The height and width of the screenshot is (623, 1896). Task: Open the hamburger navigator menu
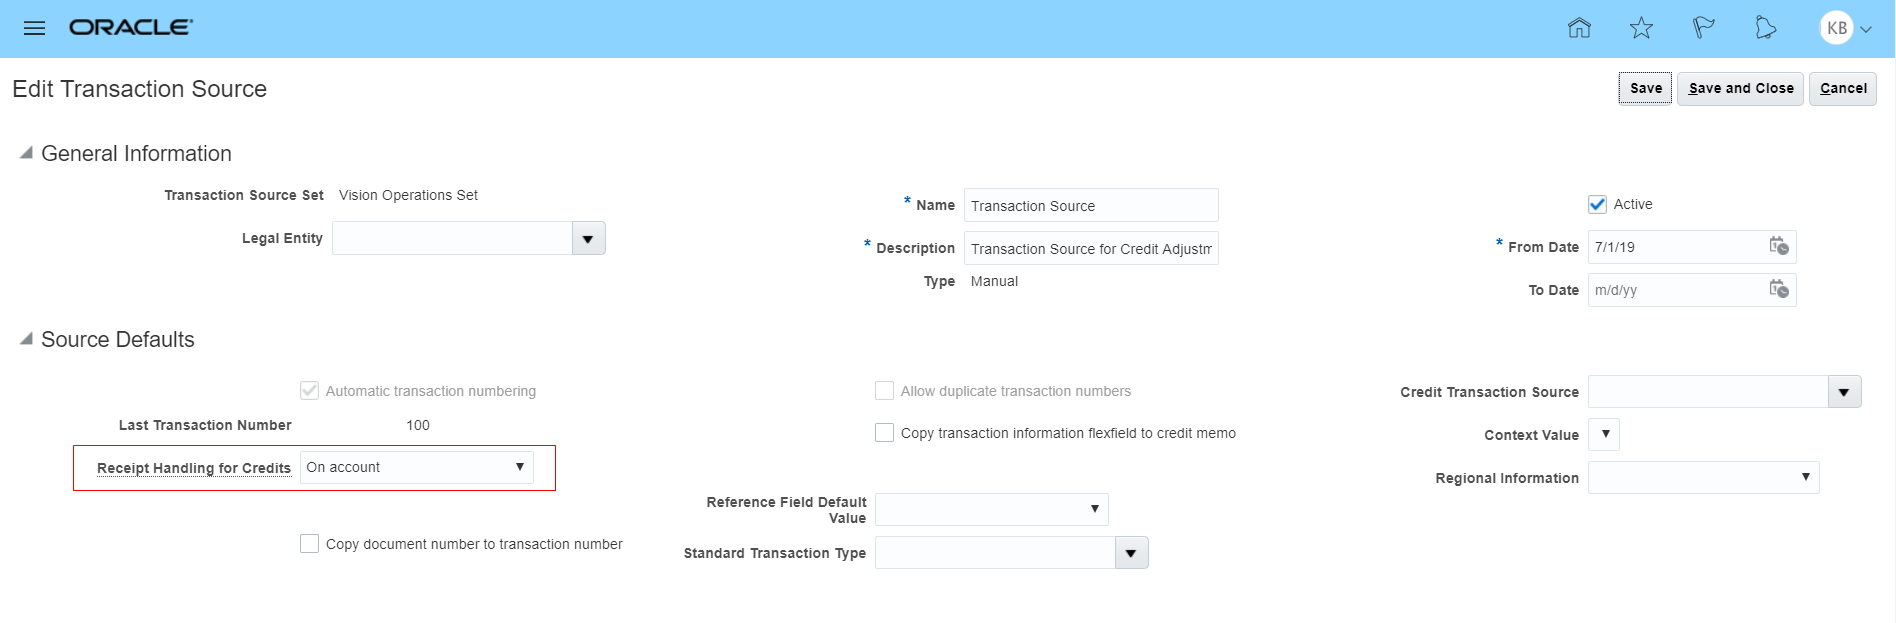click(34, 28)
